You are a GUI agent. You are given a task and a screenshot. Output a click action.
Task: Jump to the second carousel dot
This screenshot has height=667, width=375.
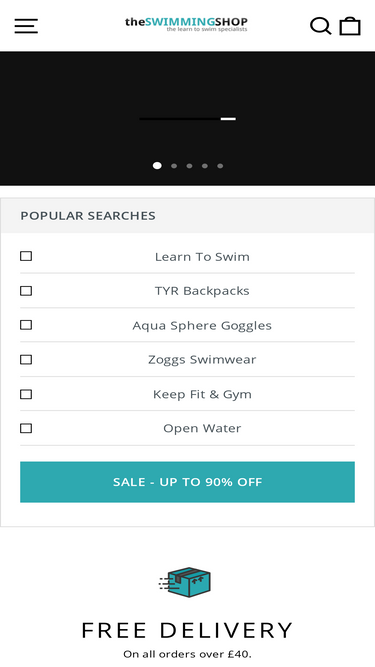tap(174, 166)
